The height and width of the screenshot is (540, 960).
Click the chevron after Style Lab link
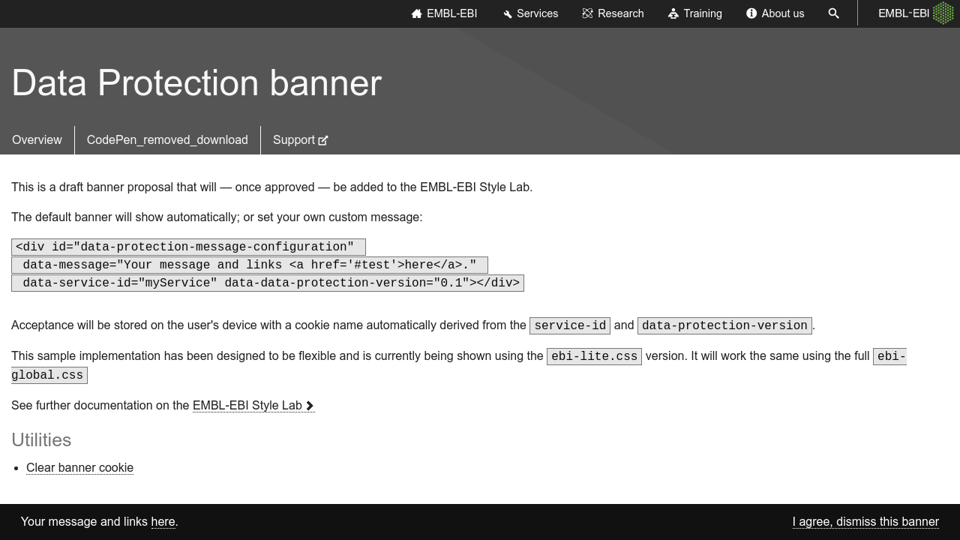310,406
